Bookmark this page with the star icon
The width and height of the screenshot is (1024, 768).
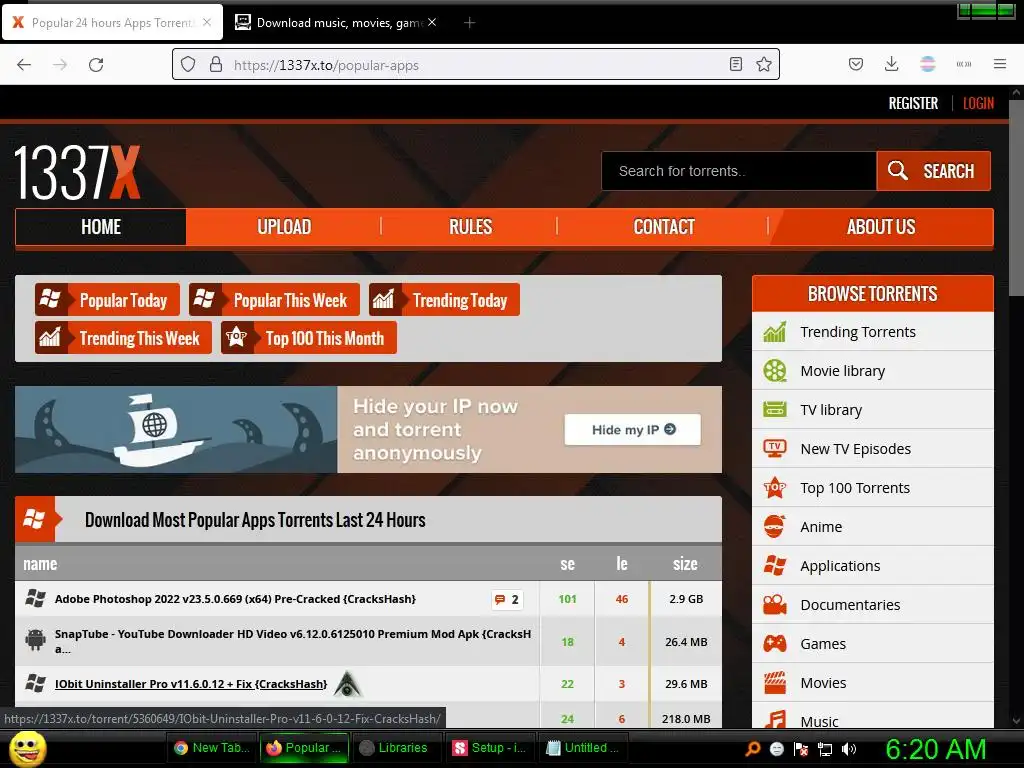[763, 64]
